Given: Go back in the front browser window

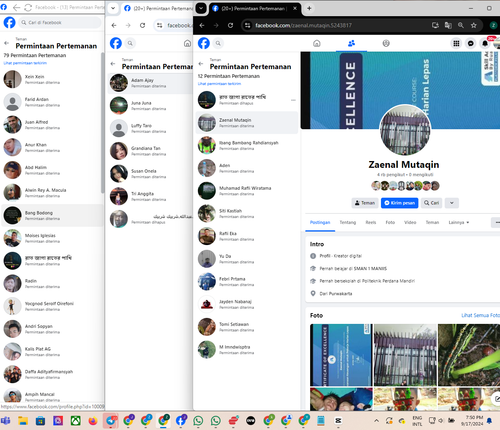Looking at the screenshot, I should coord(202,25).
